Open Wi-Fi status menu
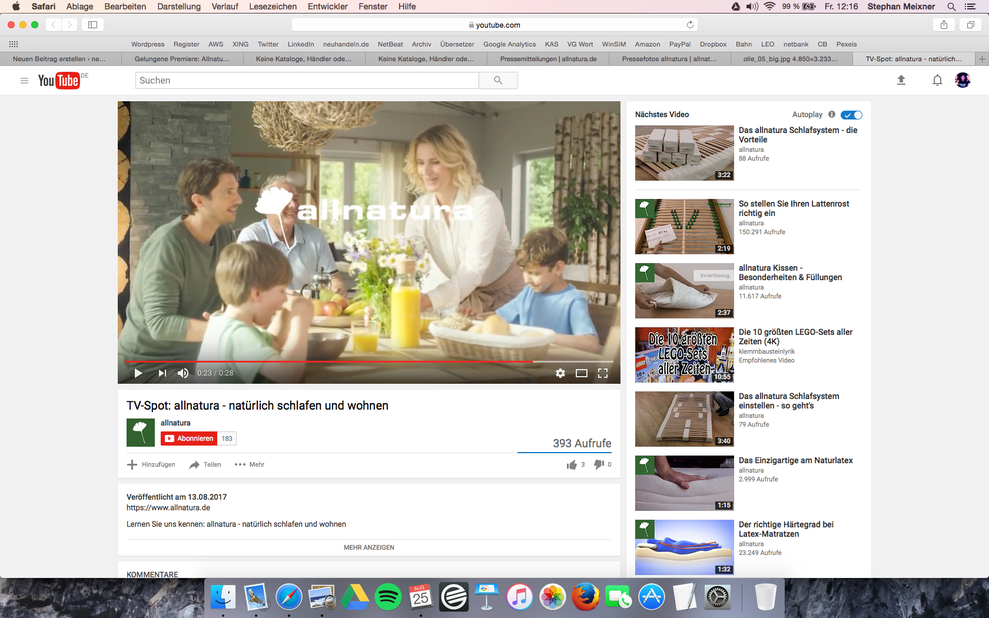The width and height of the screenshot is (989, 618). (x=770, y=6)
